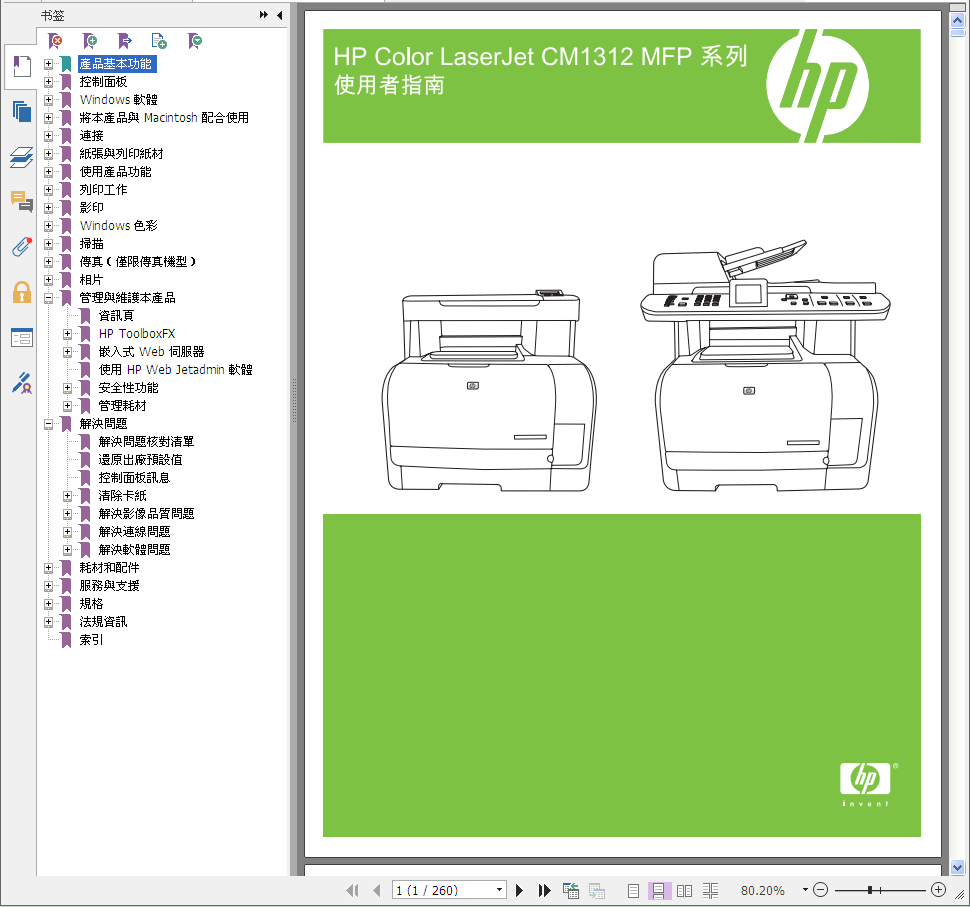Open the Security padlock panel icon
The height and width of the screenshot is (907, 970).
[x=22, y=292]
